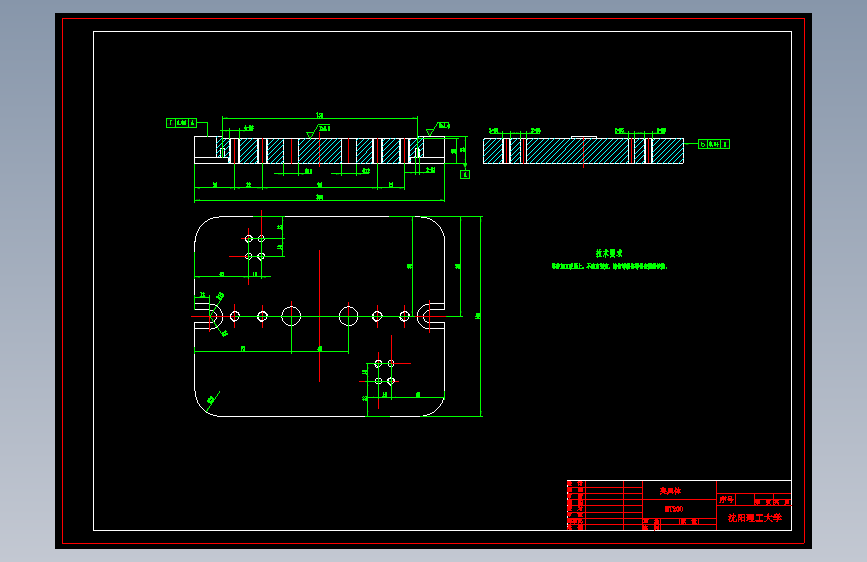Select the large circle right of plate centerline
867x562 pixels.
(348, 316)
